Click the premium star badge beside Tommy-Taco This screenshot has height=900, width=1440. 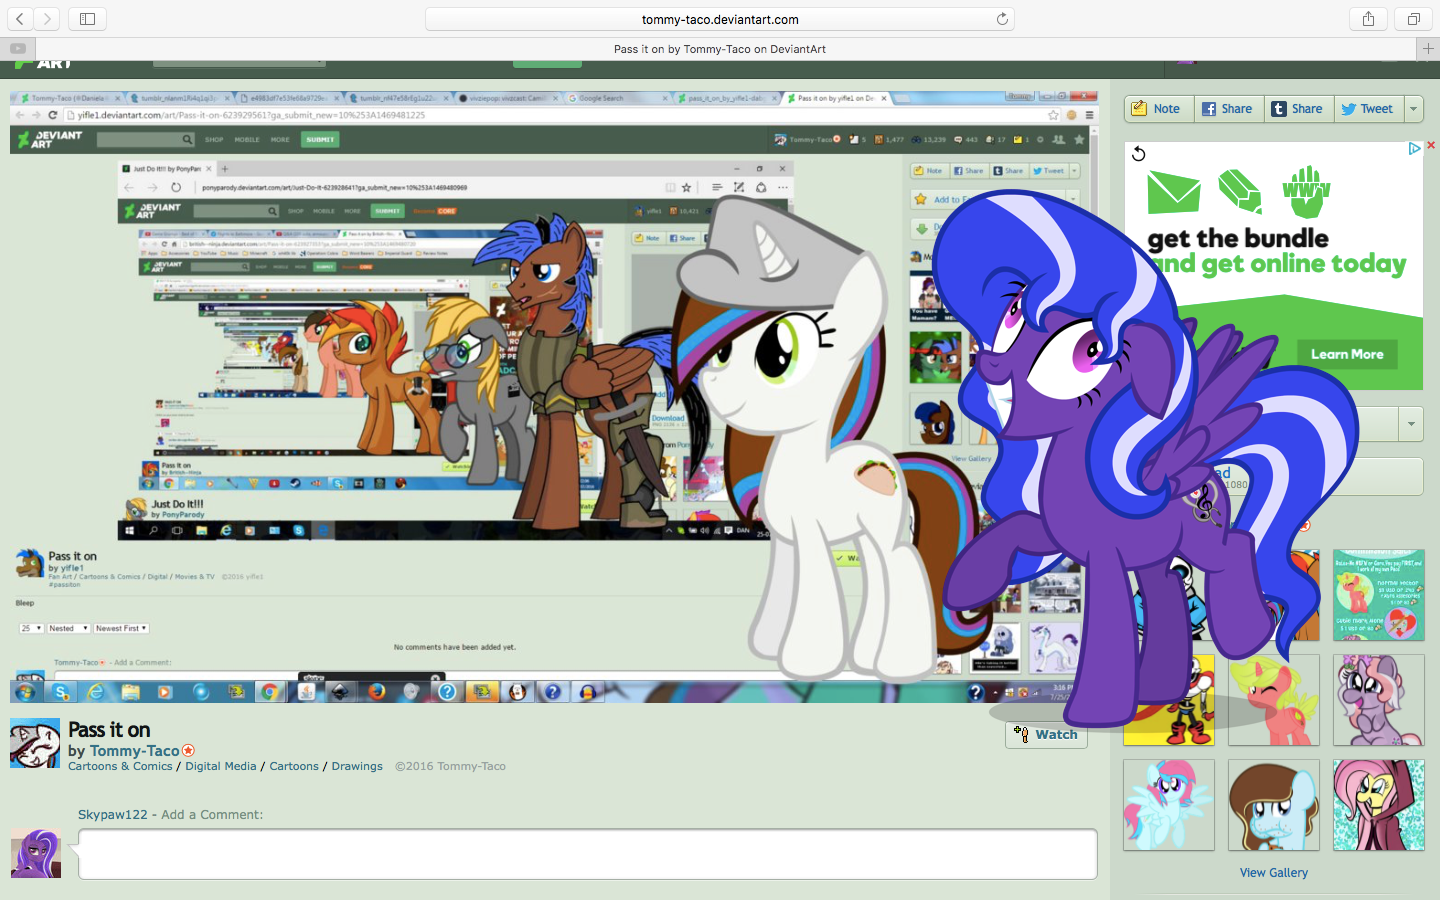(189, 750)
